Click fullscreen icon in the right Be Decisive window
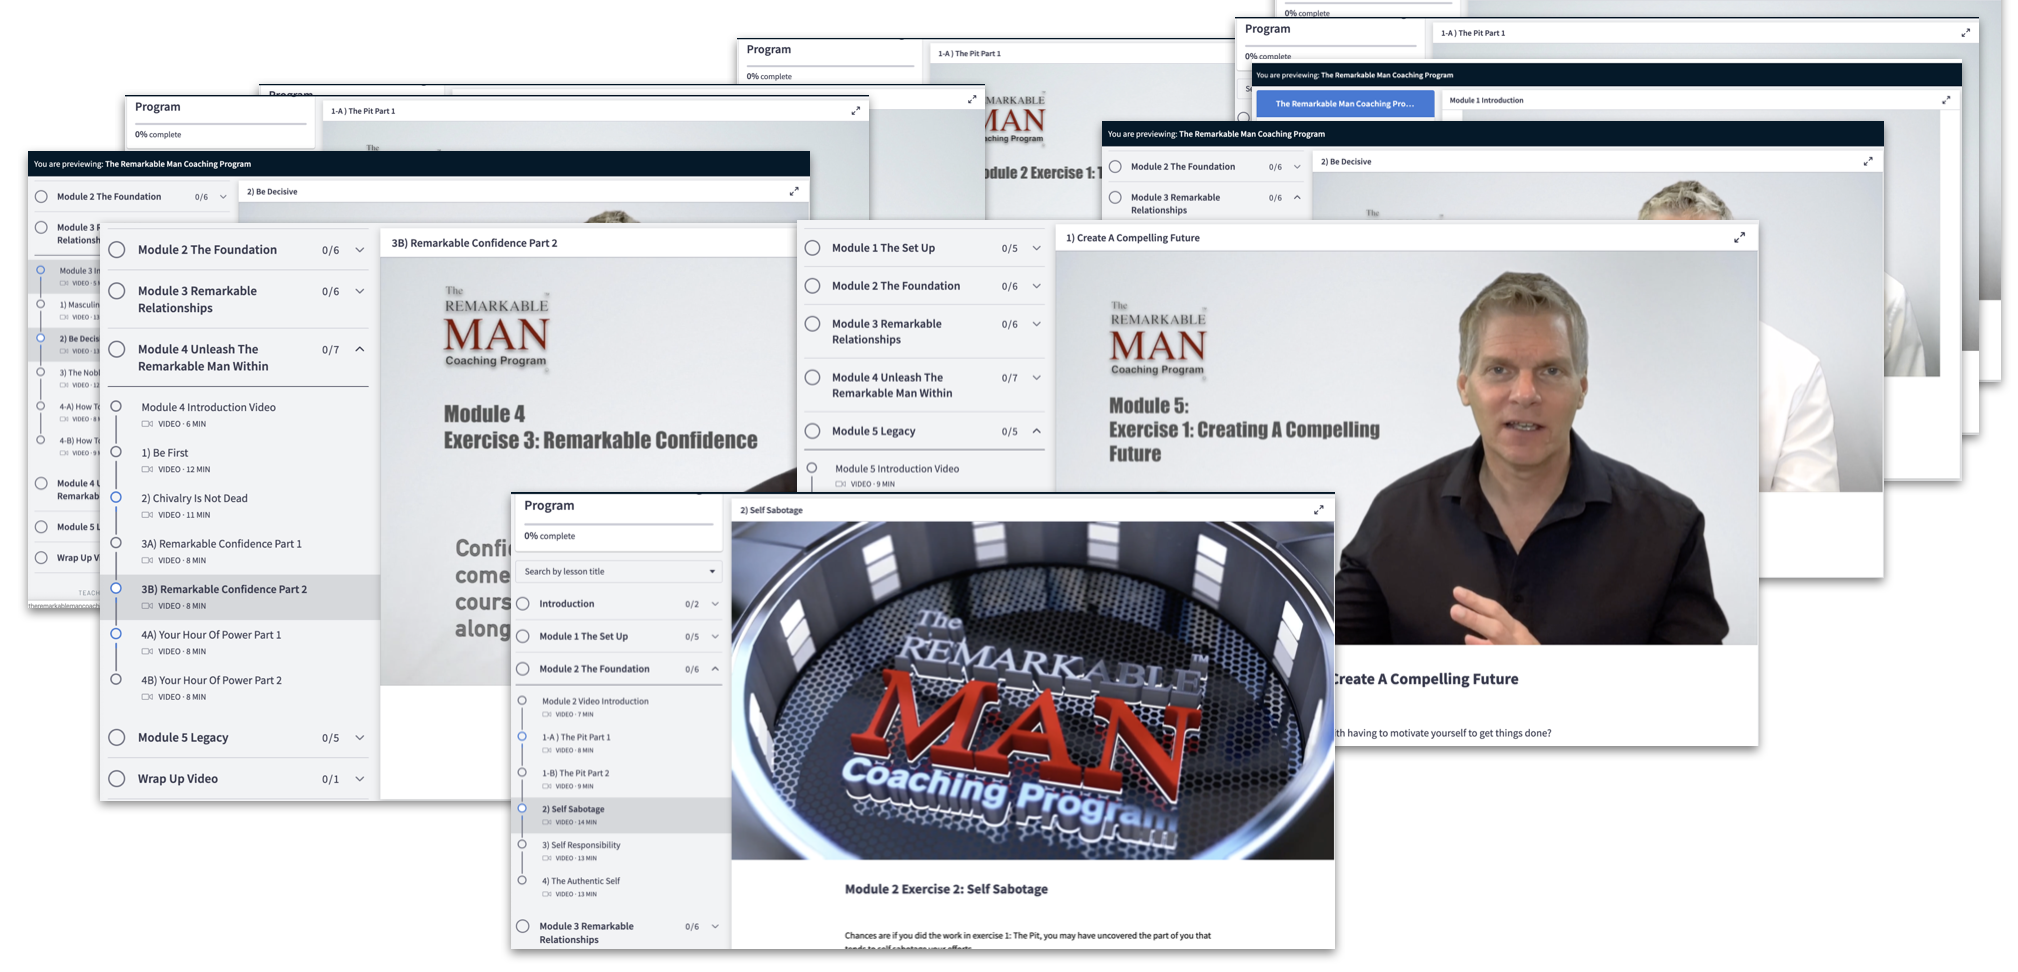The width and height of the screenshot is (2018, 972). [1868, 161]
